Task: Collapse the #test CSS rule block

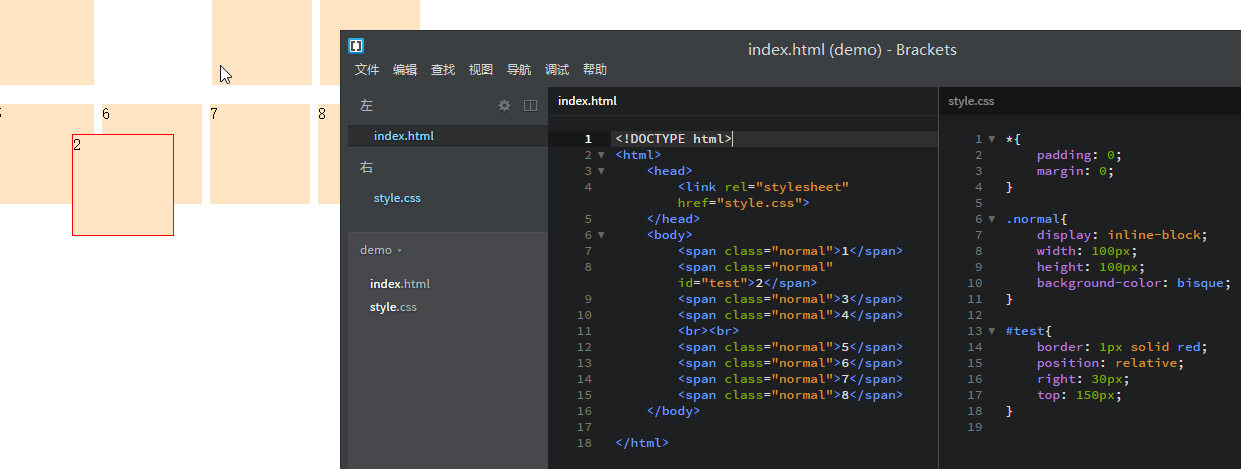Action: tap(991, 331)
